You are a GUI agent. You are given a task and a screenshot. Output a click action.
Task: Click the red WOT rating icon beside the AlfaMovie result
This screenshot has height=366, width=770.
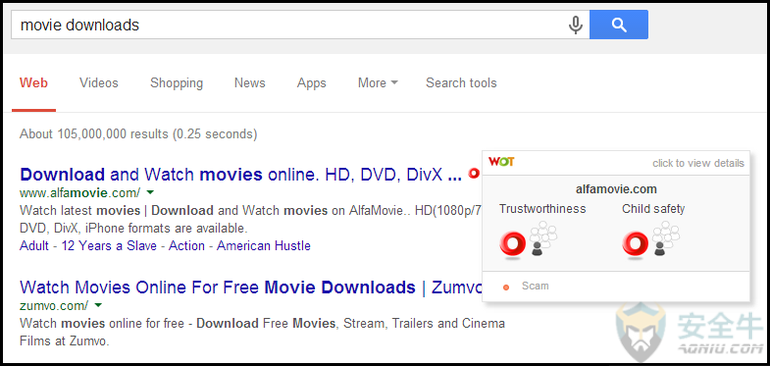tap(473, 173)
